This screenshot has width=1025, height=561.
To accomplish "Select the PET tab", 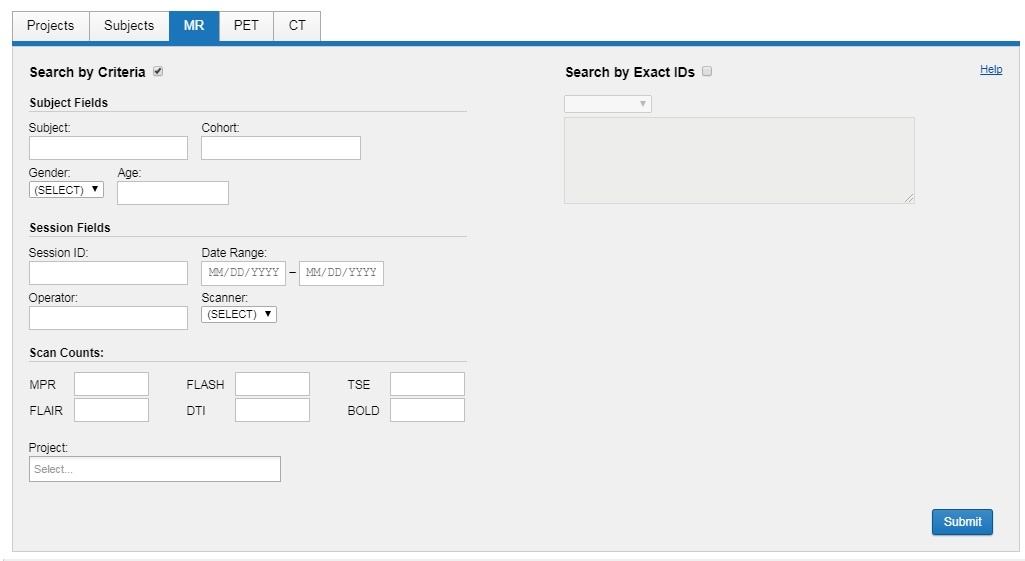I will coord(246,26).
